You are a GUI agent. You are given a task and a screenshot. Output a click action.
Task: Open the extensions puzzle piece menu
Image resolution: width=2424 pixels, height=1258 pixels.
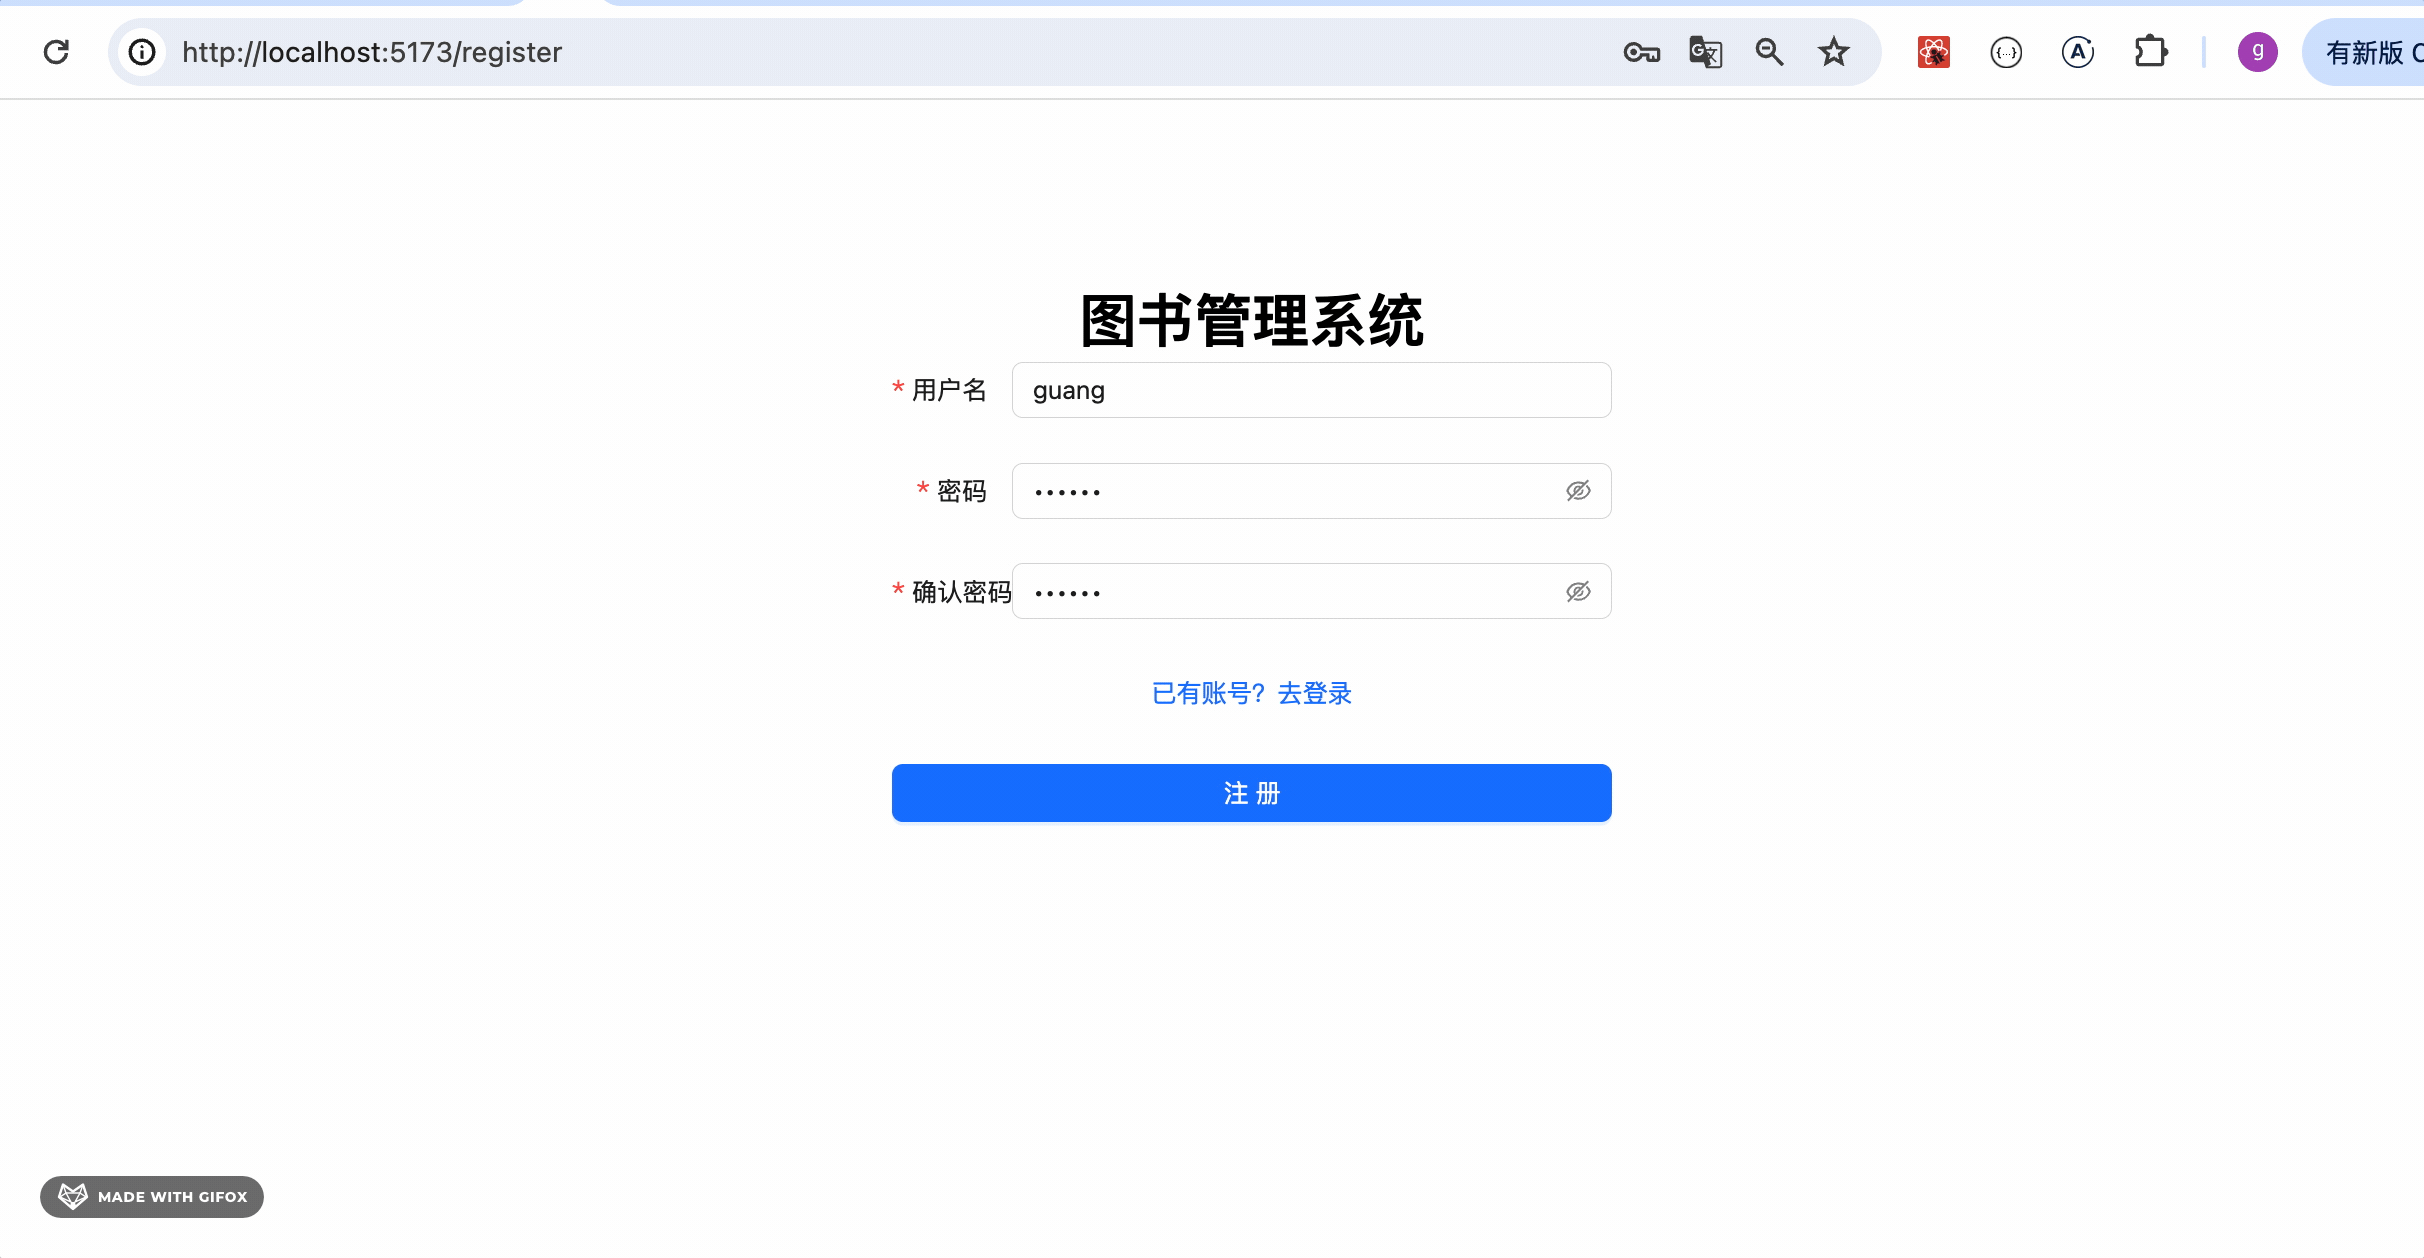click(x=2150, y=52)
